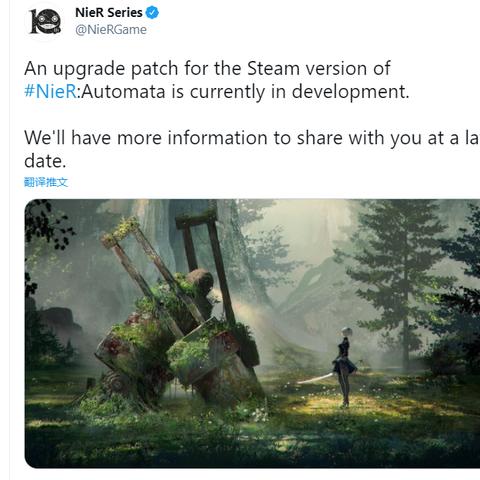Click the 翻译推文 translate tweet link
The image size is (480, 480).
(46, 182)
